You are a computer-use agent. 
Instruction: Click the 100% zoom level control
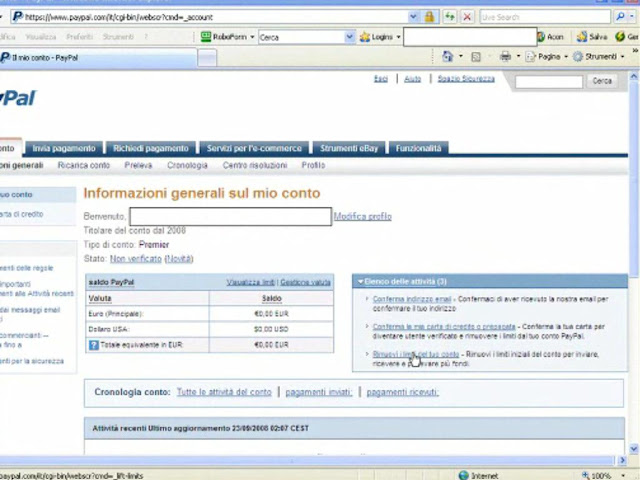click(x=602, y=476)
